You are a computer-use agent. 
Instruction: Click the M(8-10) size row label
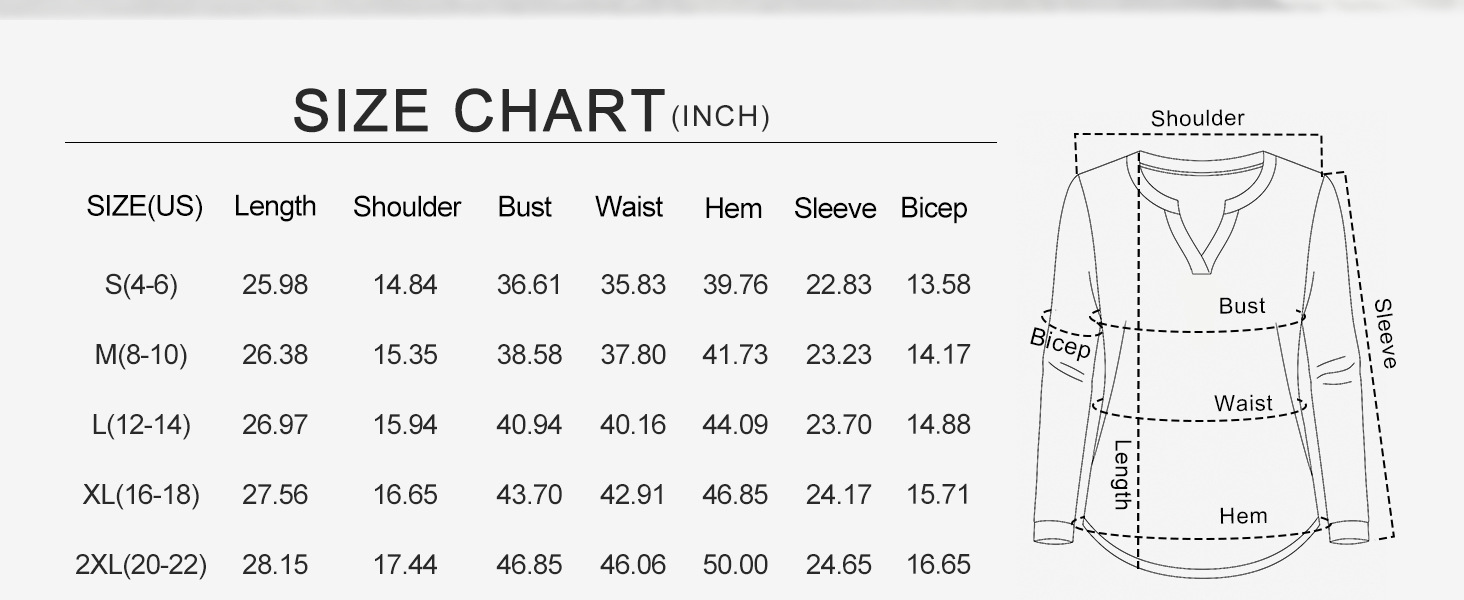point(141,355)
